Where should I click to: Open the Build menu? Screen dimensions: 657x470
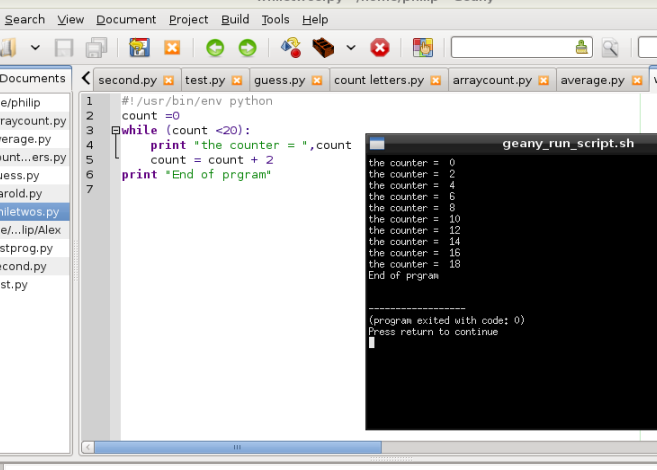[x=235, y=19]
